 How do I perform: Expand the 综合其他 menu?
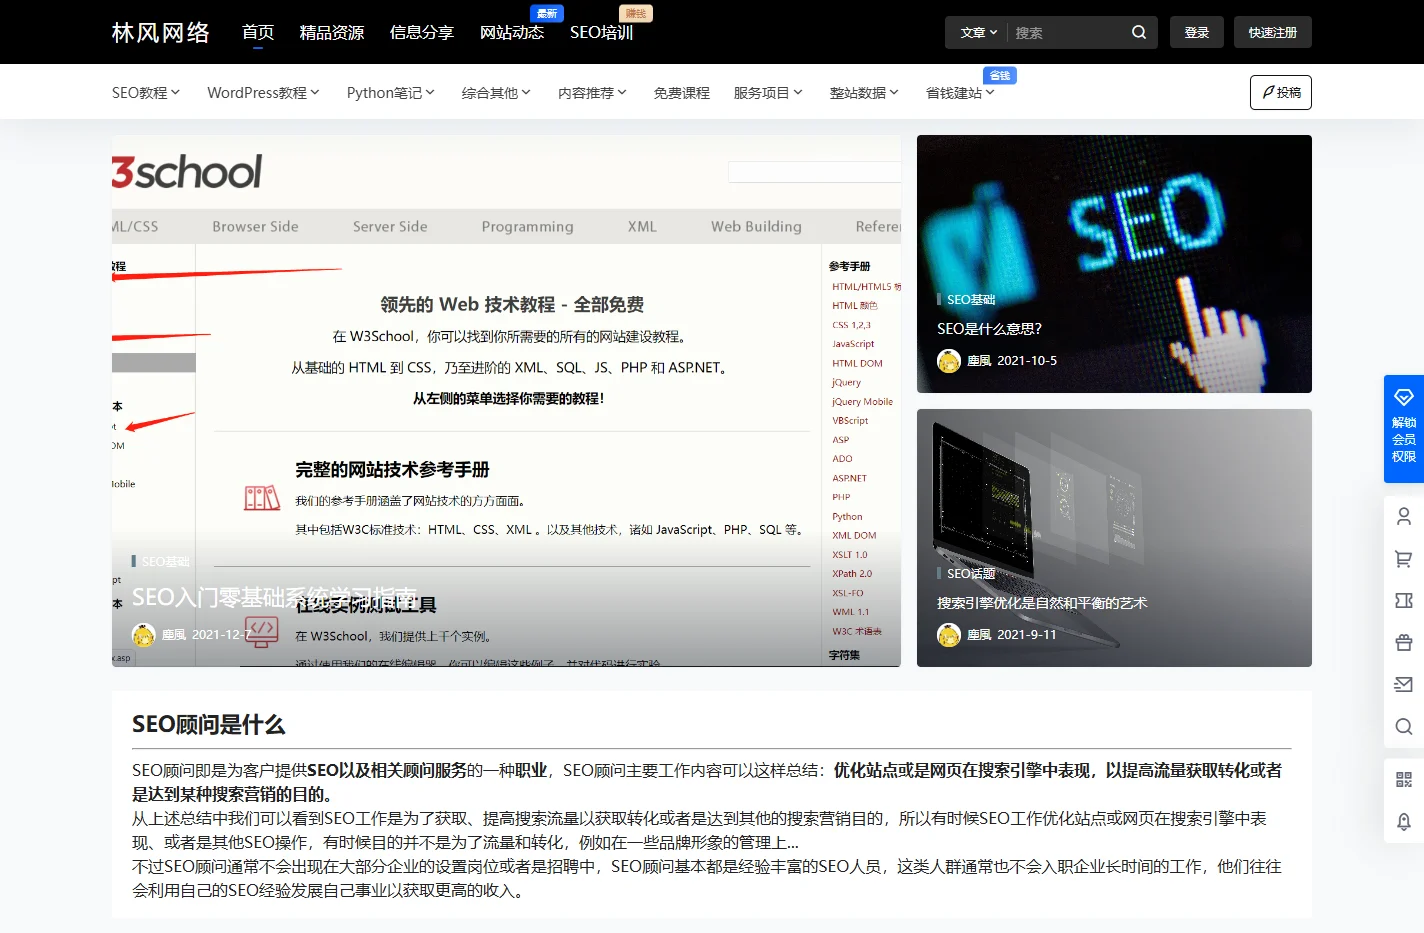point(496,92)
